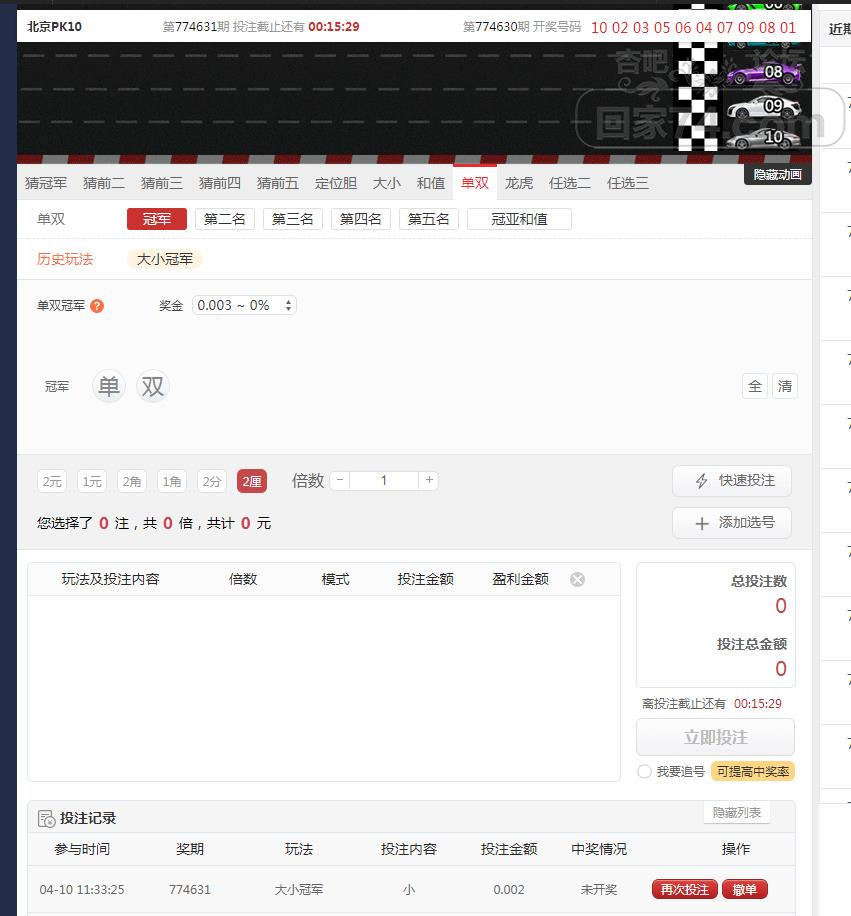The image size is (851, 916).
Task: Switch to the 猜前三 tab
Action: (162, 183)
